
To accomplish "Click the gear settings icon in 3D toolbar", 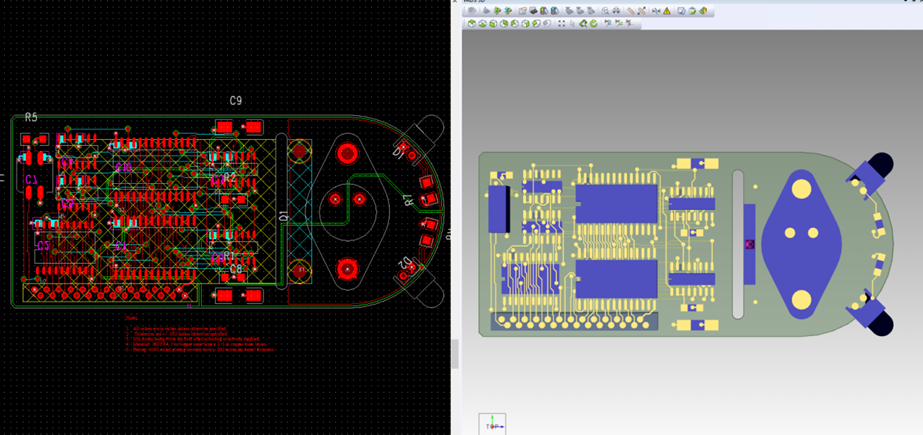I will click(x=472, y=11).
